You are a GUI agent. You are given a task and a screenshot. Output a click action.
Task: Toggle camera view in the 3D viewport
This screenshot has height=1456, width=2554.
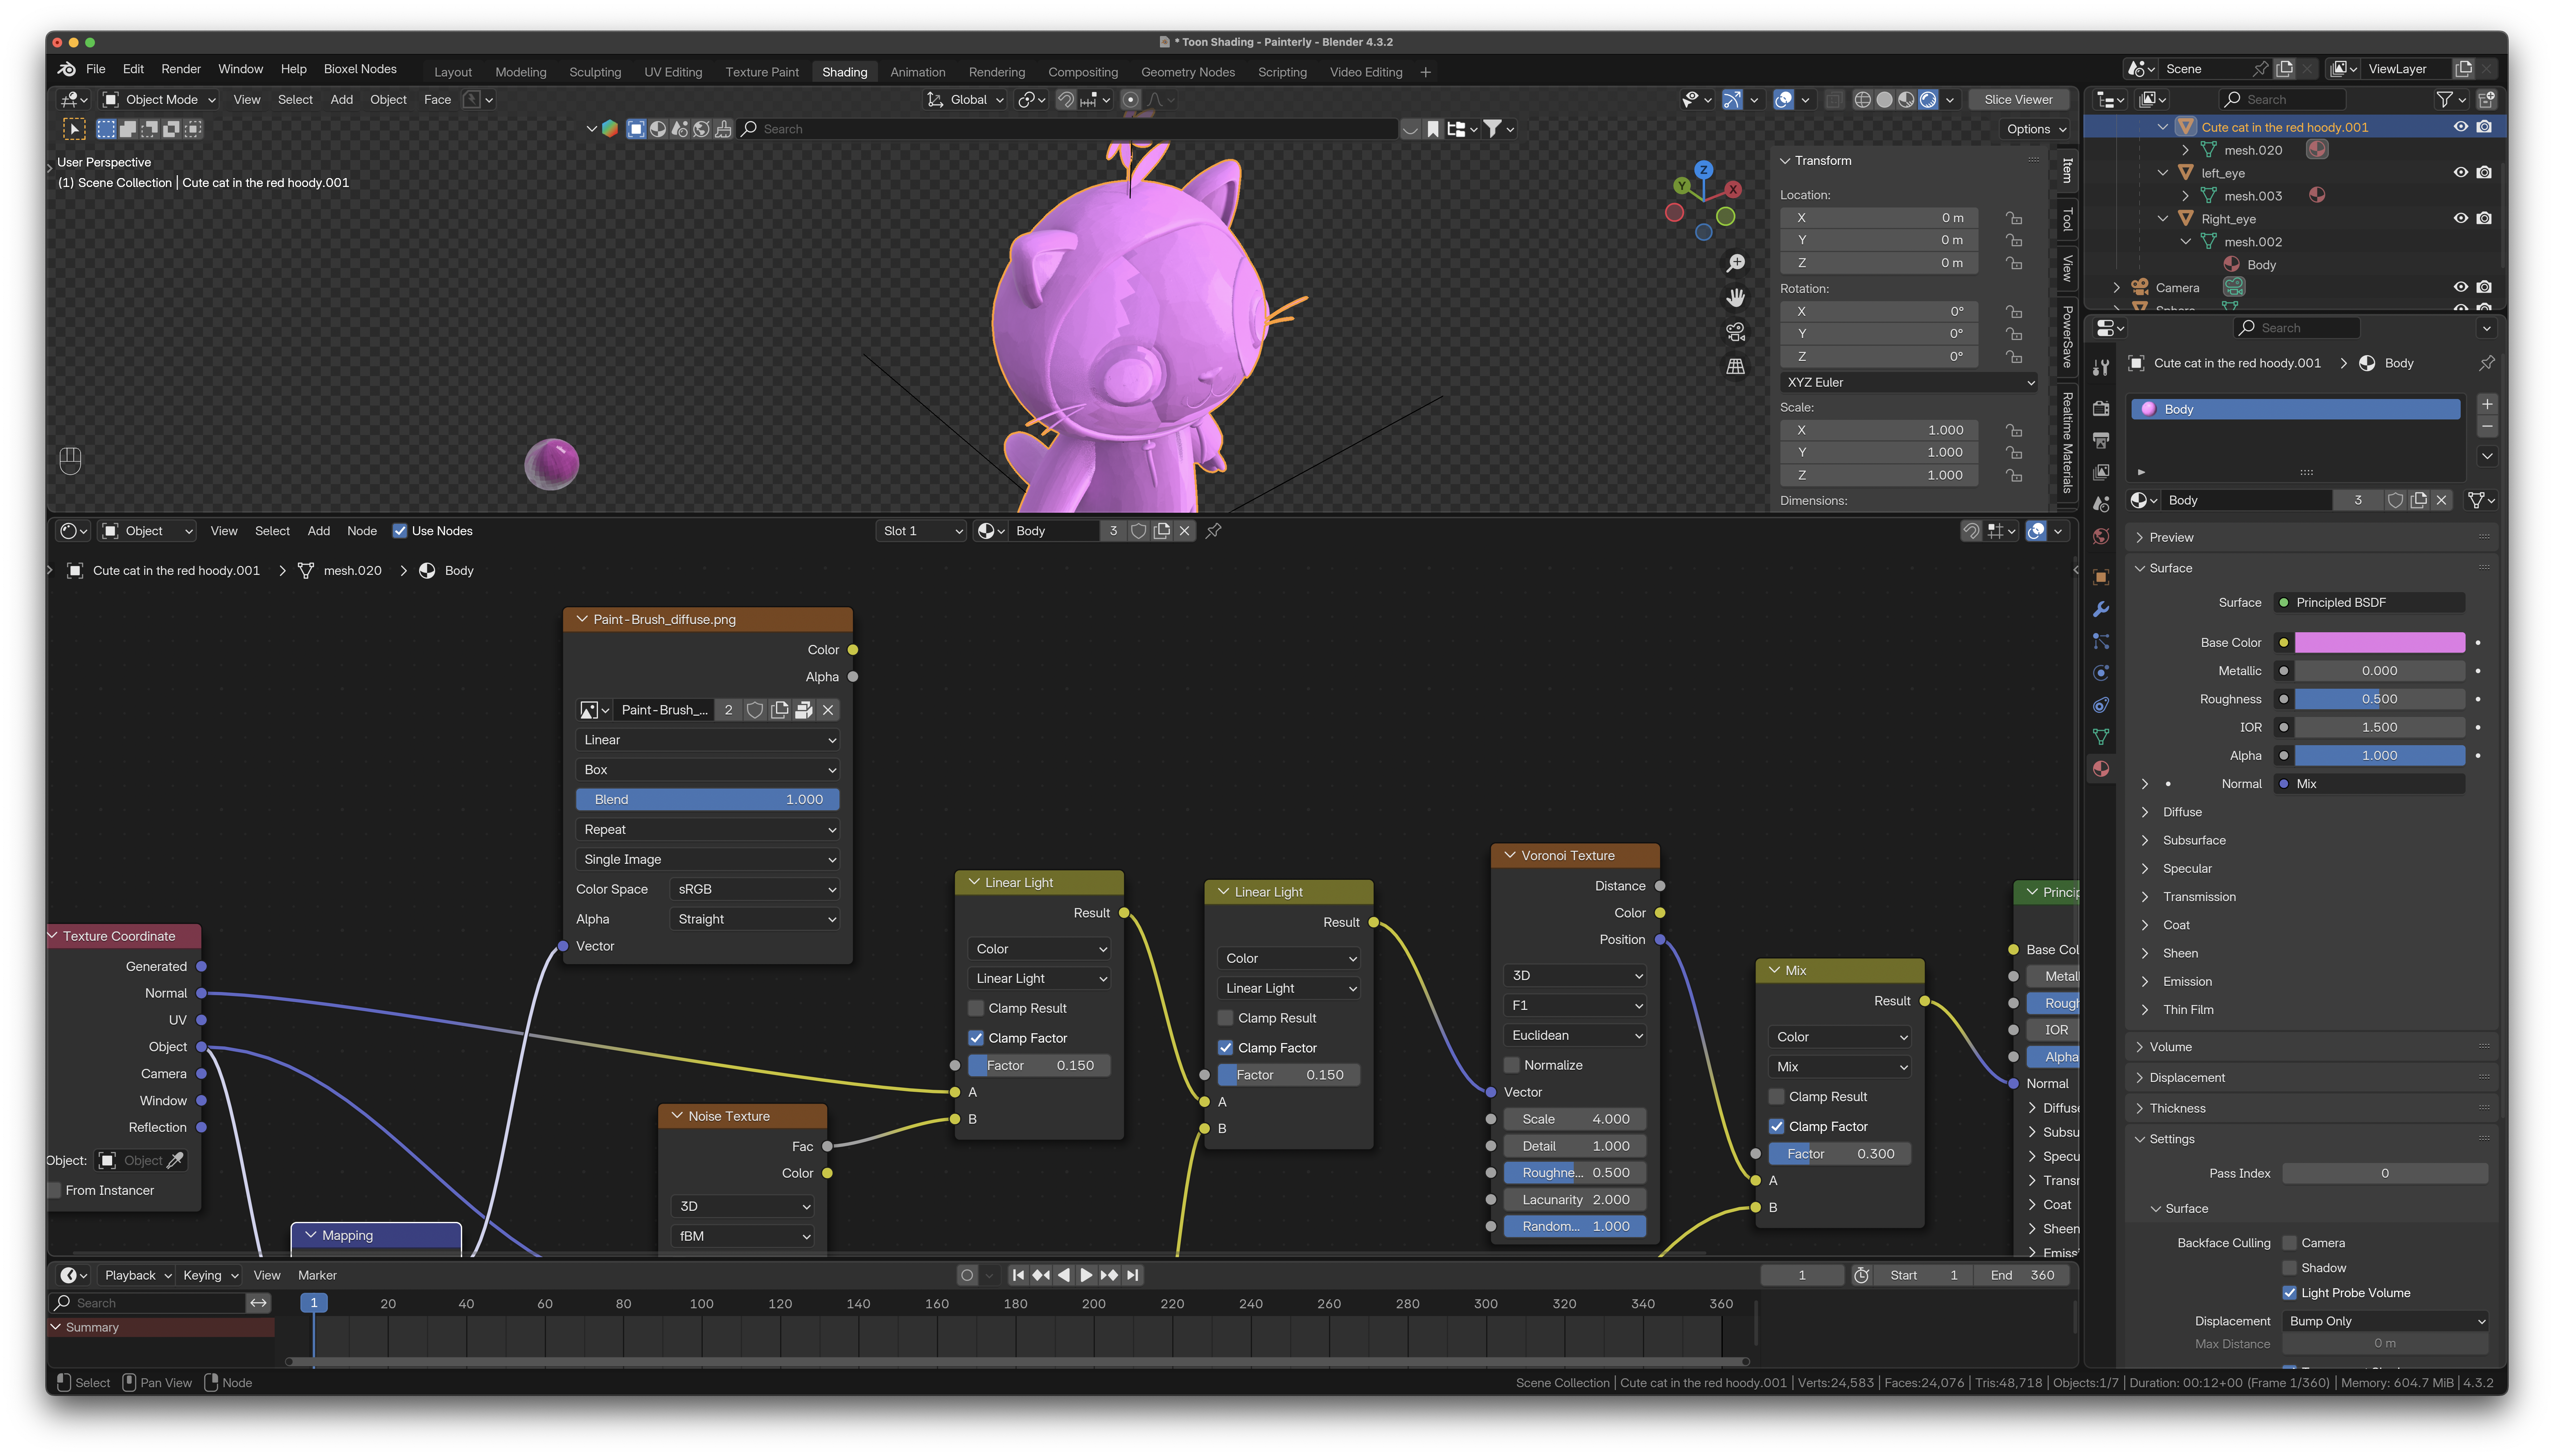[x=1736, y=332]
